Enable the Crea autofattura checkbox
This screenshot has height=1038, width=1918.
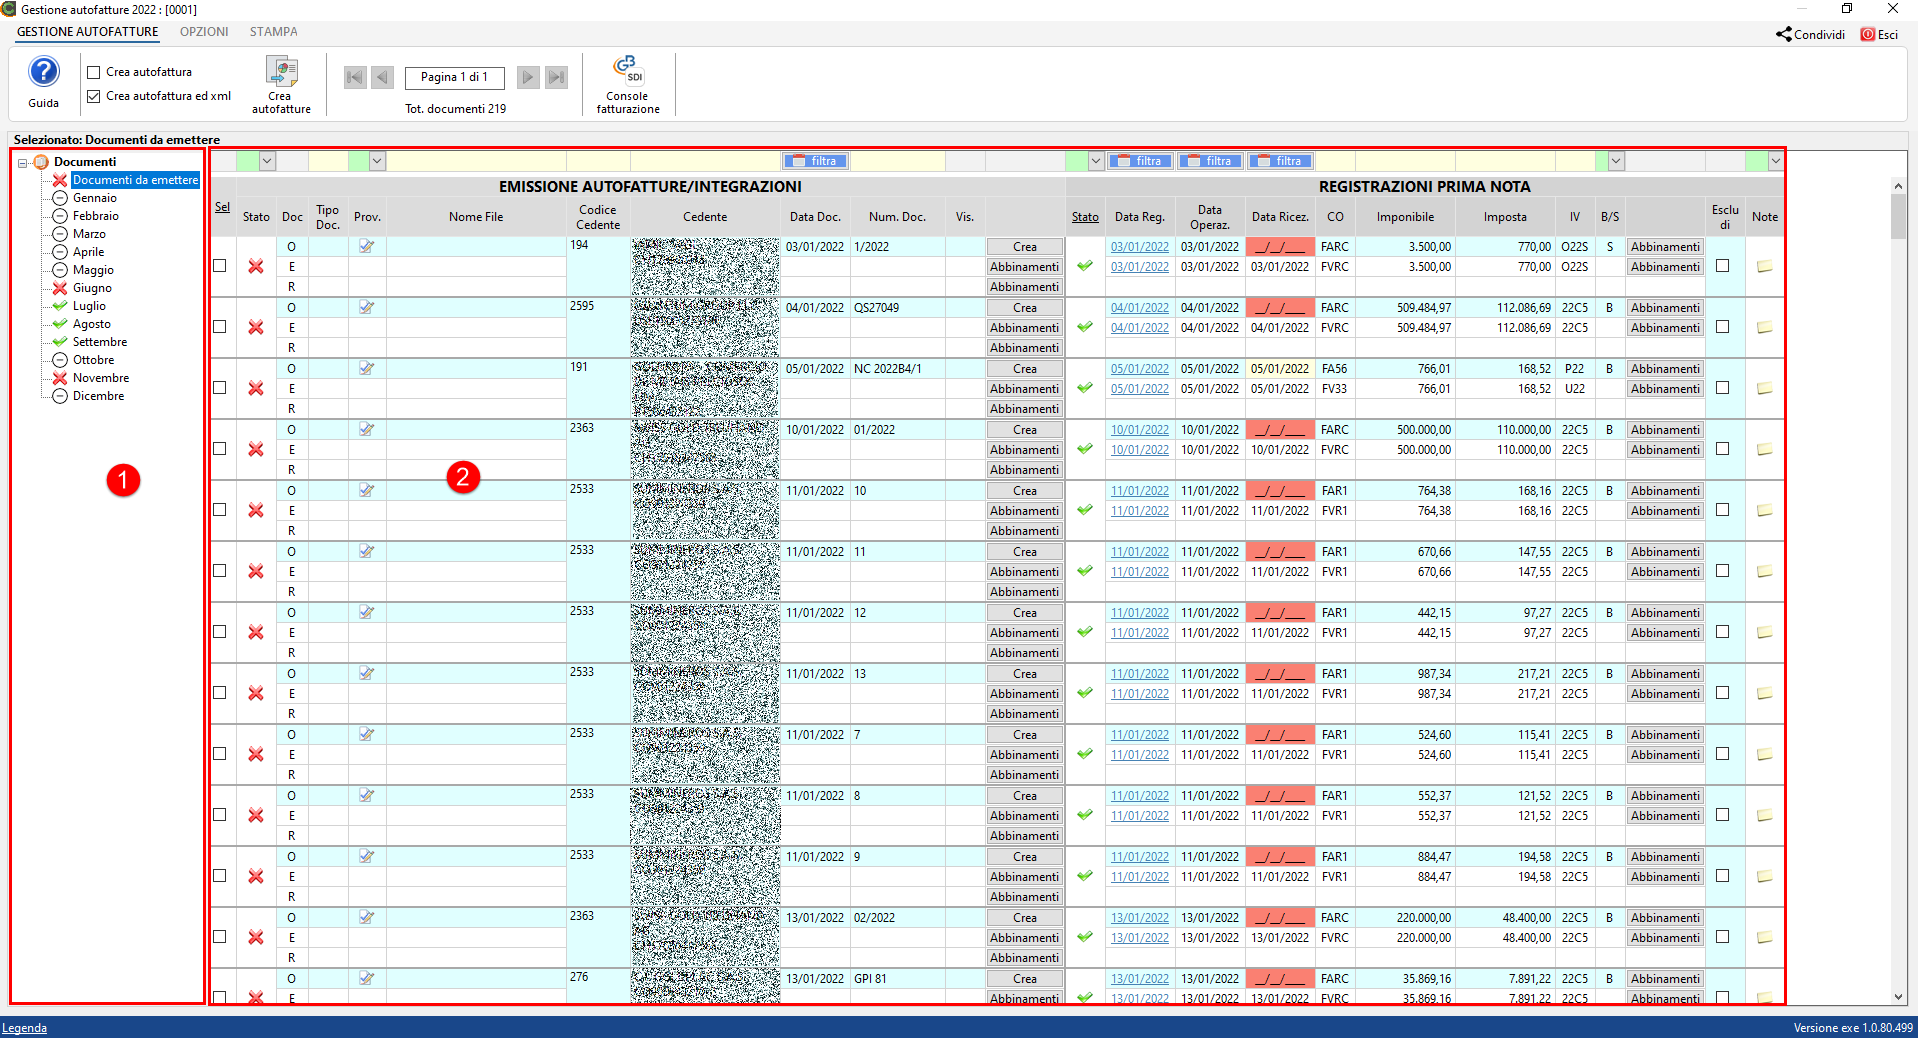click(x=94, y=72)
